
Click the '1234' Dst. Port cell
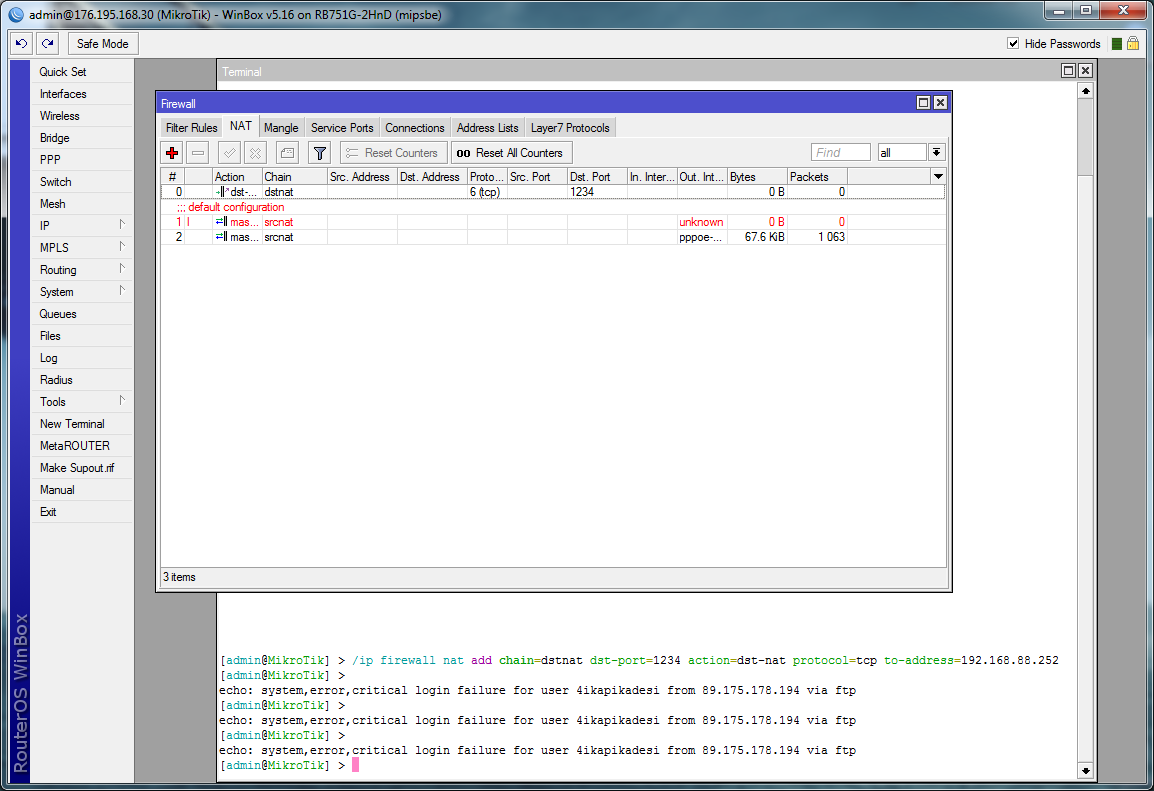597,192
